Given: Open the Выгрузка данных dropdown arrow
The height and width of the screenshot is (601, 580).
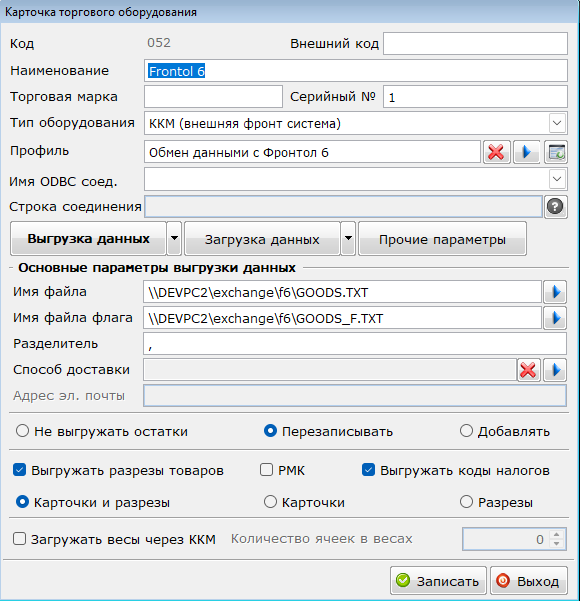Looking at the screenshot, I should pos(174,238).
